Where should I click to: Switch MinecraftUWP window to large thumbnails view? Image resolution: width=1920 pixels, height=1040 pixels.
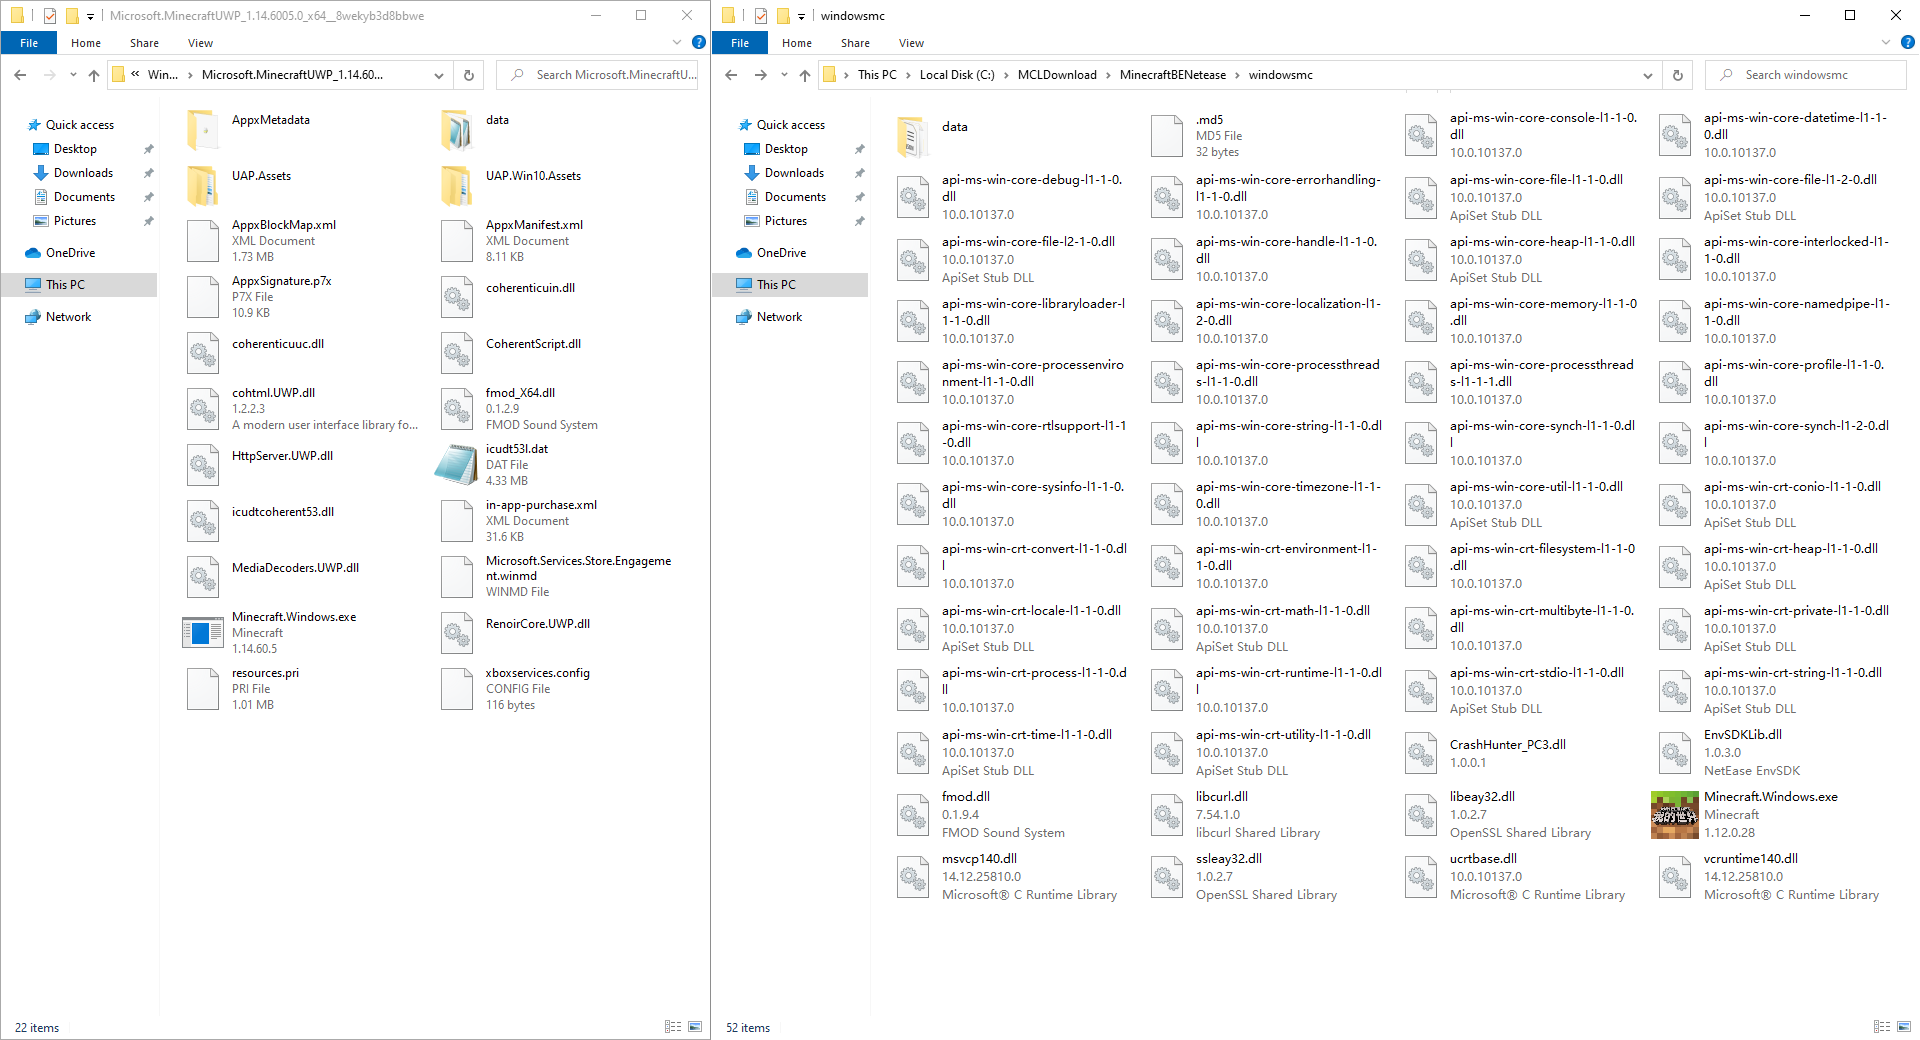(695, 1027)
